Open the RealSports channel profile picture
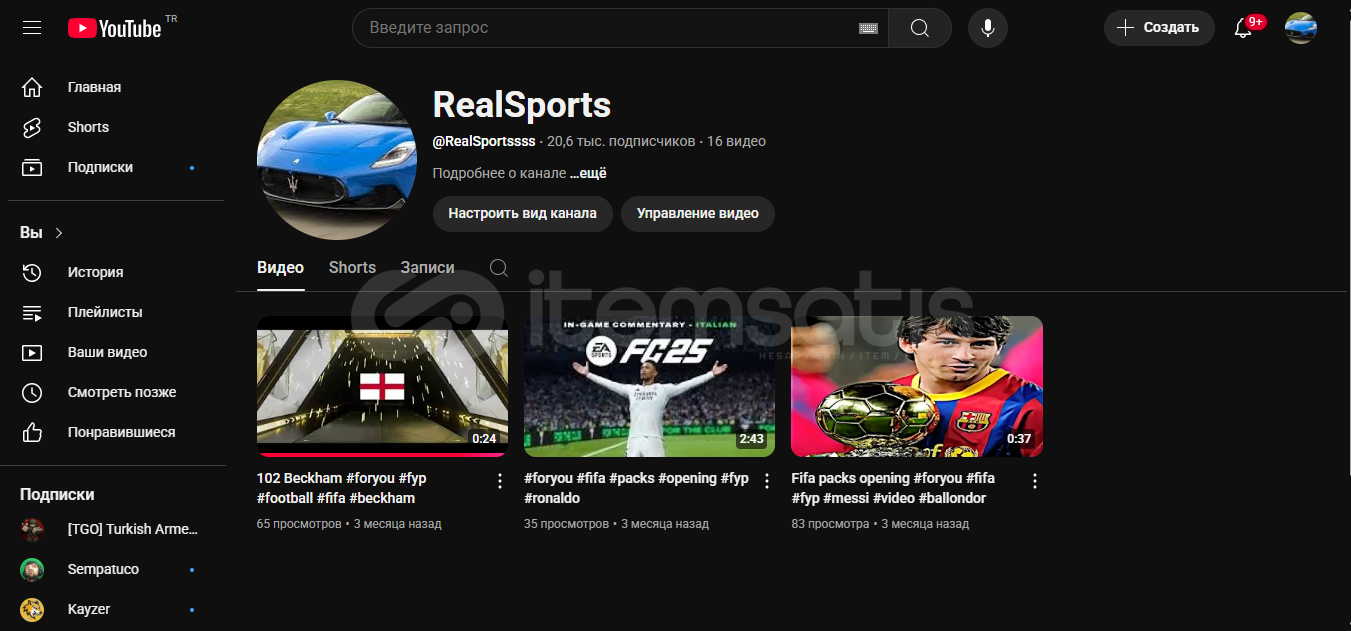 point(337,160)
